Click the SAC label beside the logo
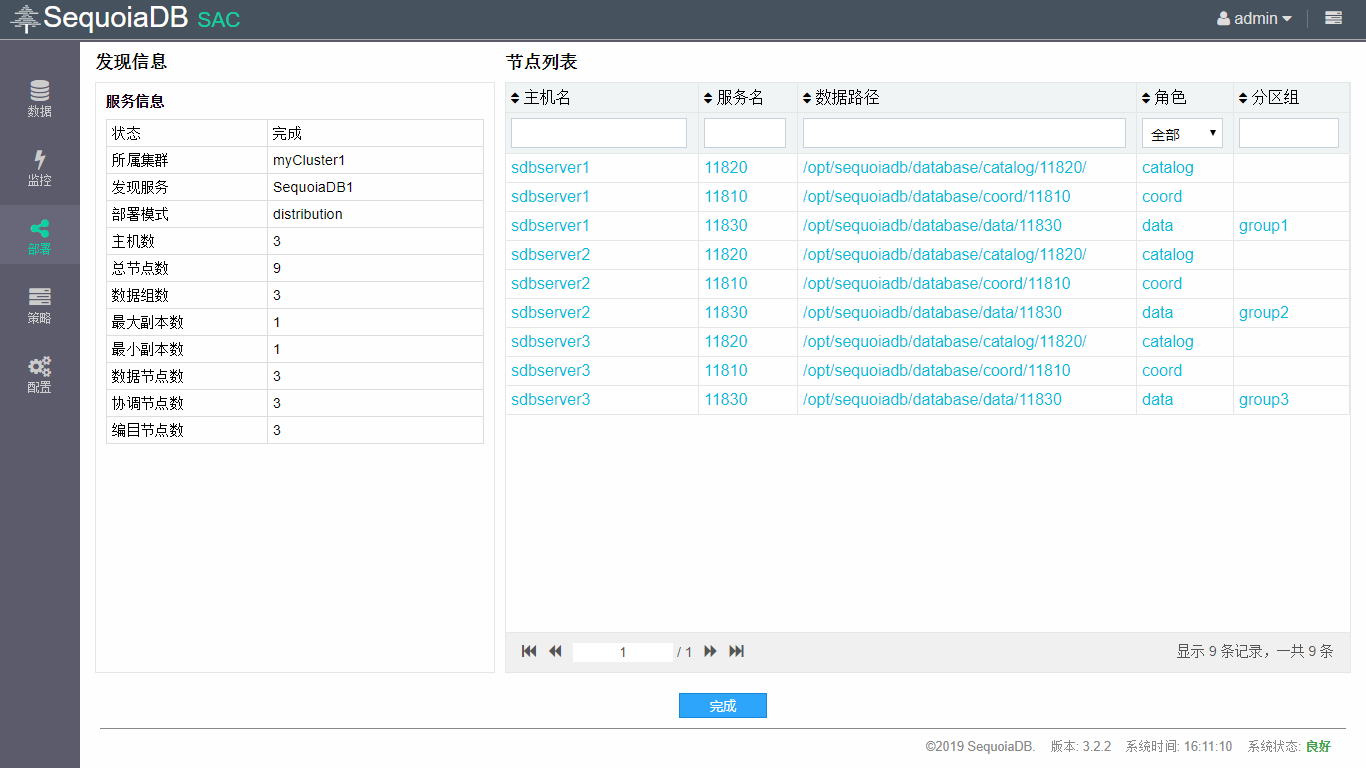The height and width of the screenshot is (768, 1366). tap(219, 20)
